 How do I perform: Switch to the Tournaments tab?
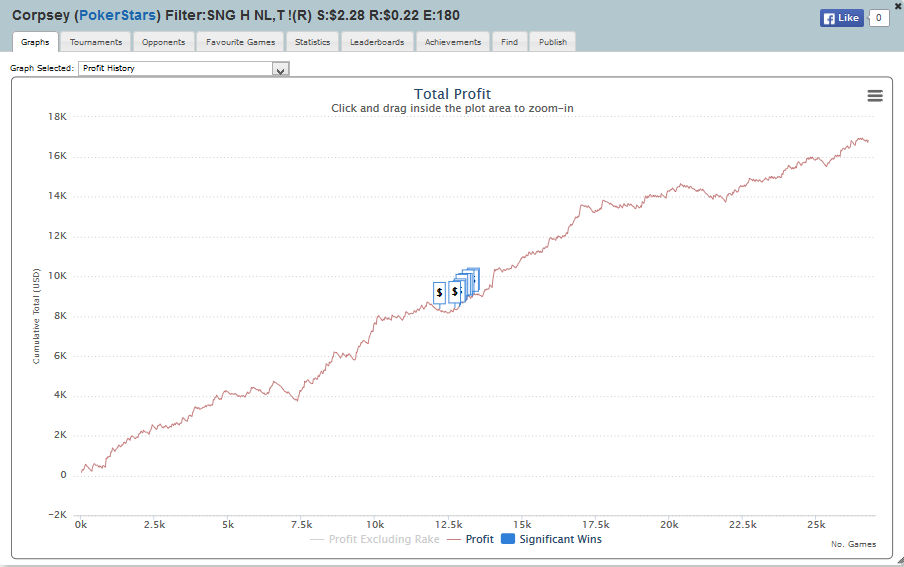(x=96, y=42)
